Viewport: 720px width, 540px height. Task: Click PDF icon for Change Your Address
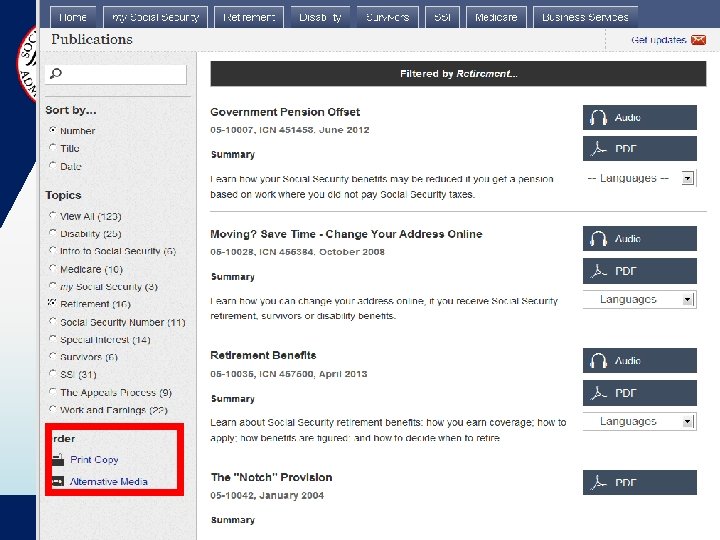coord(598,271)
